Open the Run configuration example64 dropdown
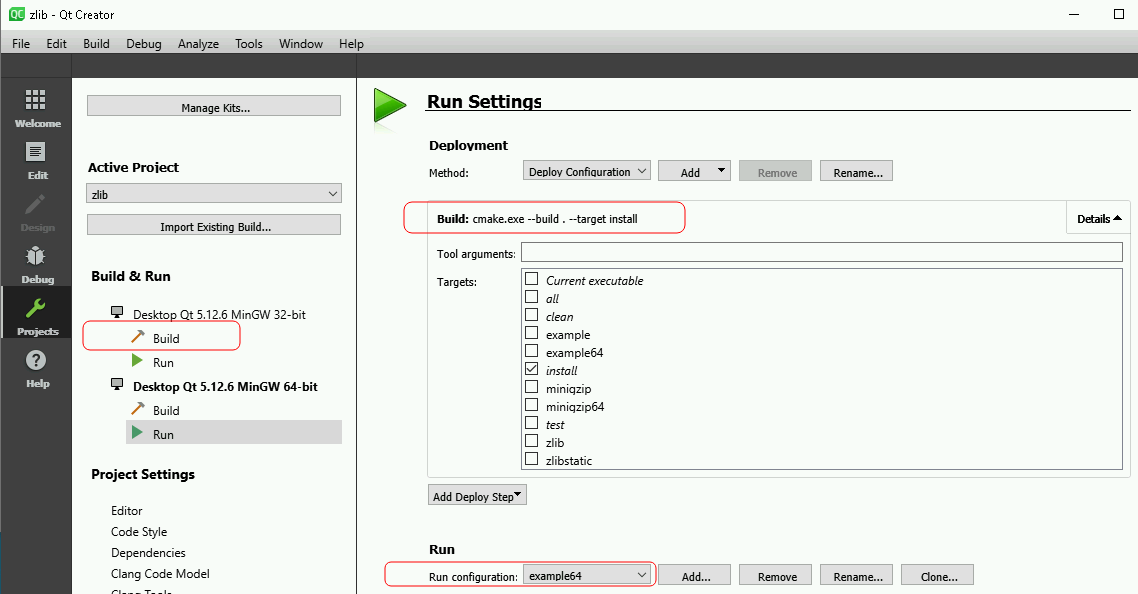This screenshot has height=594, width=1138. coord(586,575)
